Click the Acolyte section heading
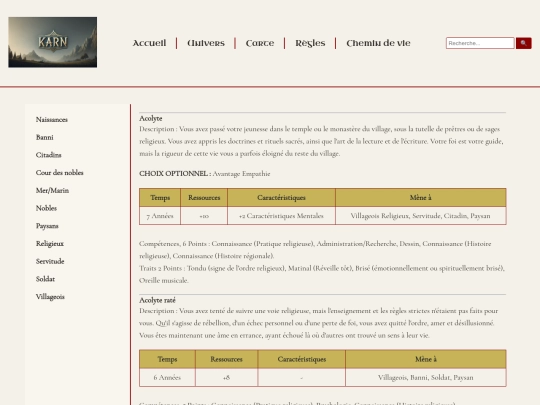This screenshot has width=540, height=405. [x=151, y=118]
